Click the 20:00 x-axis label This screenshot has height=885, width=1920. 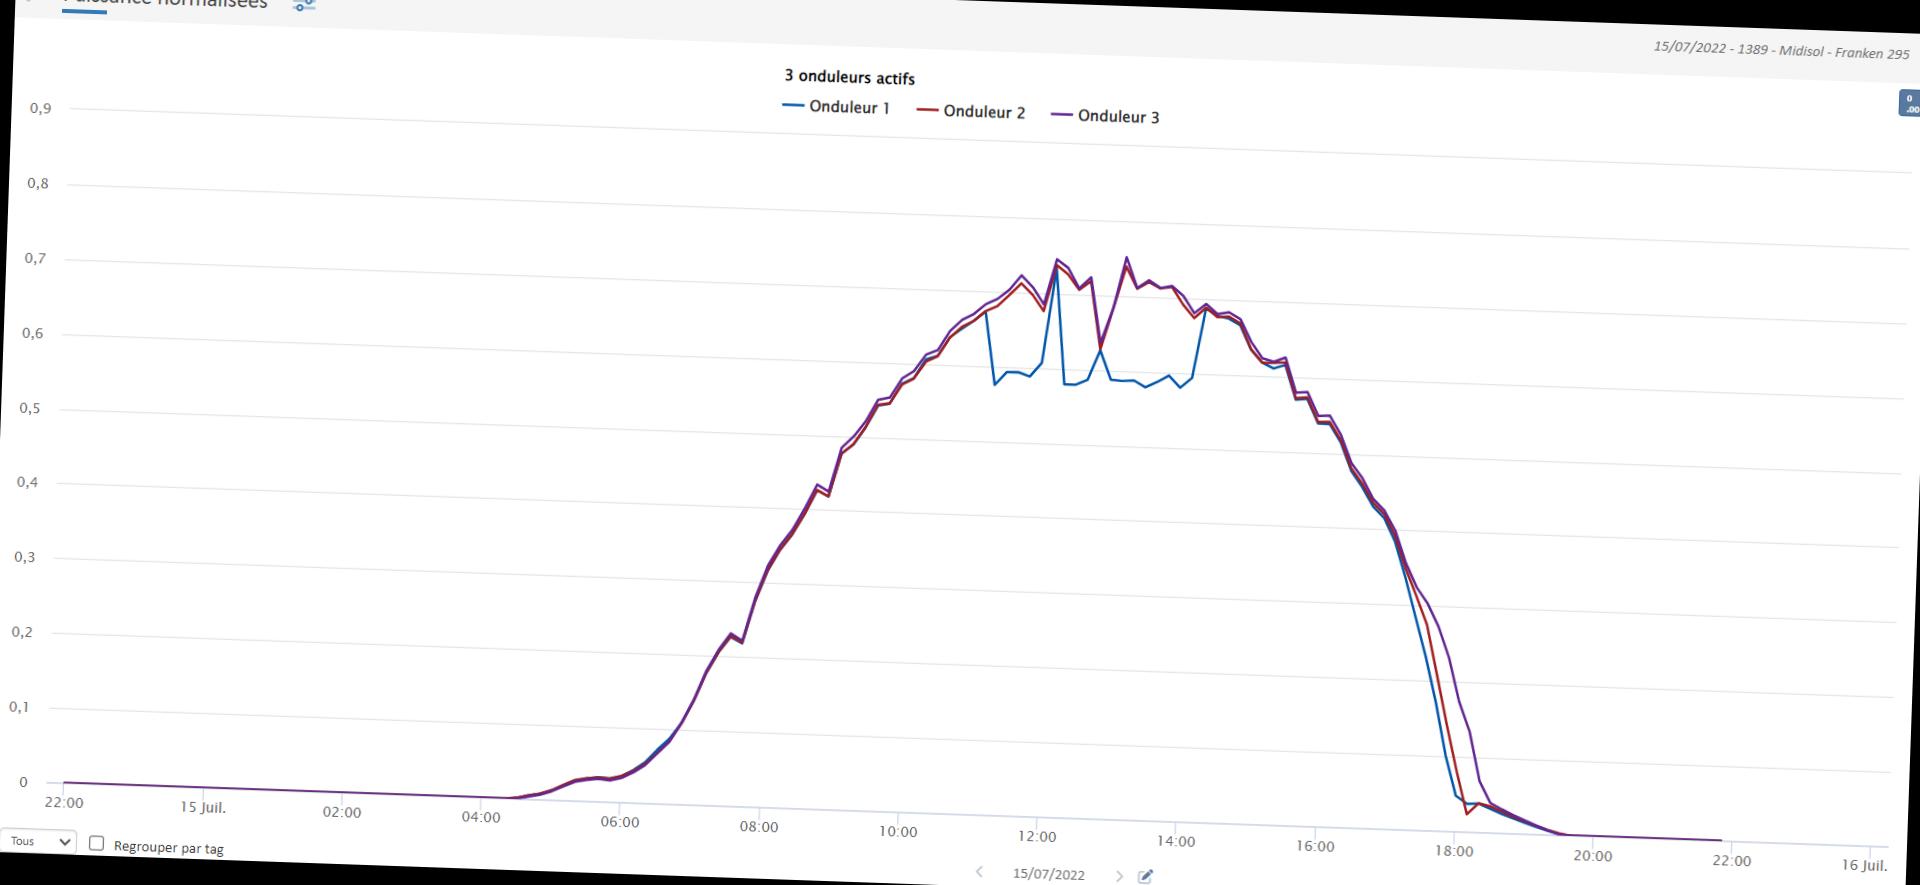1593,855
